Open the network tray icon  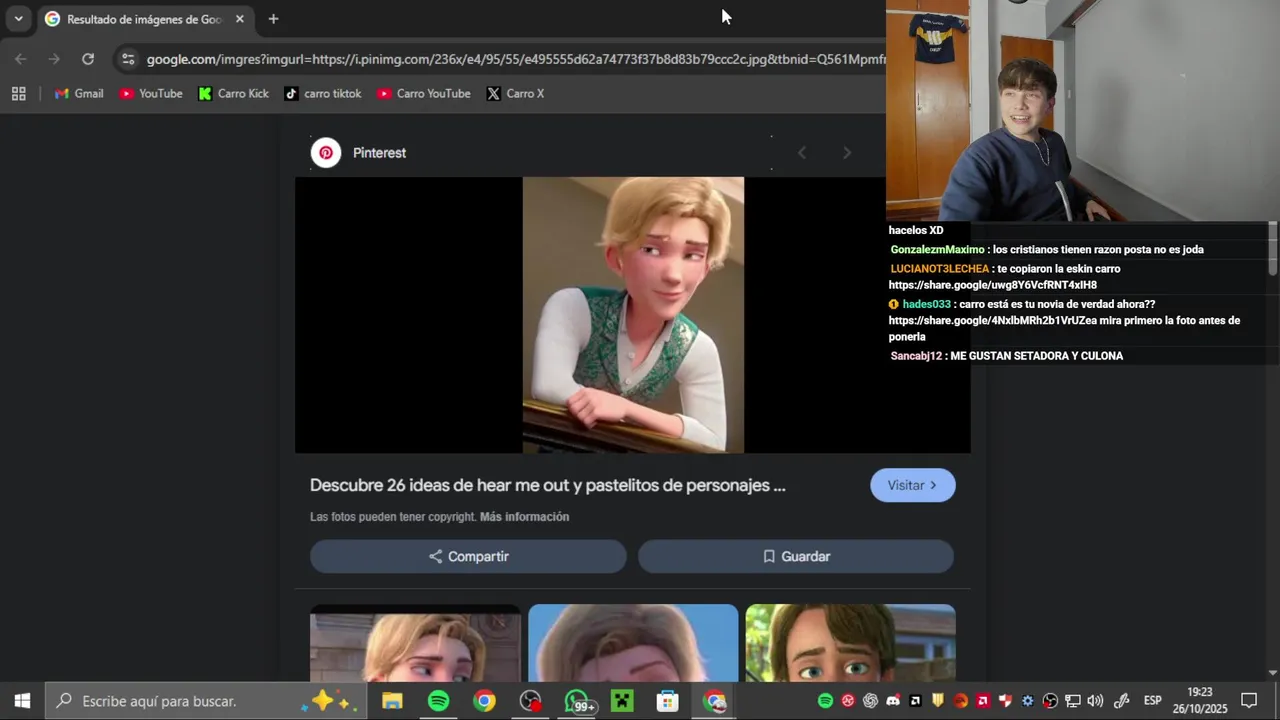tap(1073, 701)
